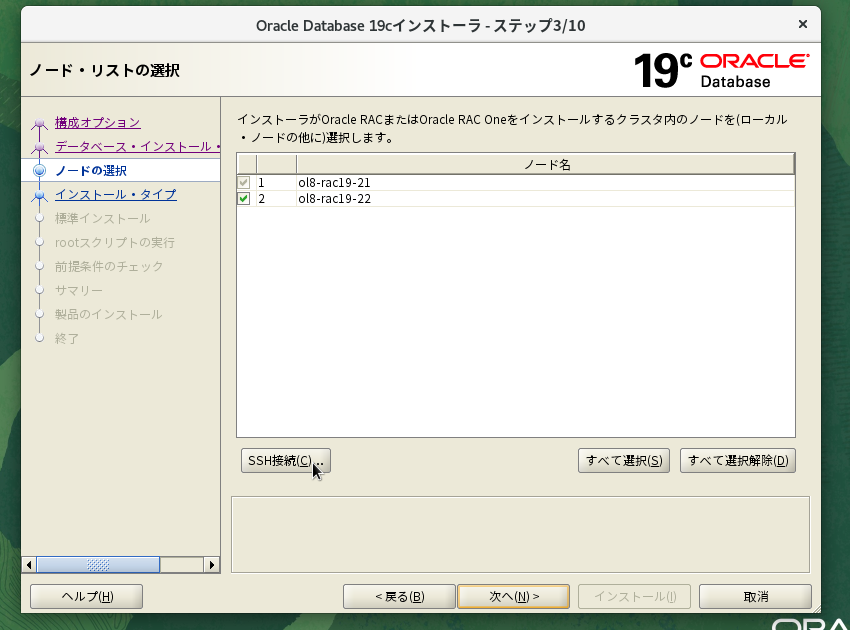This screenshot has width=850, height=630.
Task: Click the Oracle 19c Database logo
Action: coord(722,70)
